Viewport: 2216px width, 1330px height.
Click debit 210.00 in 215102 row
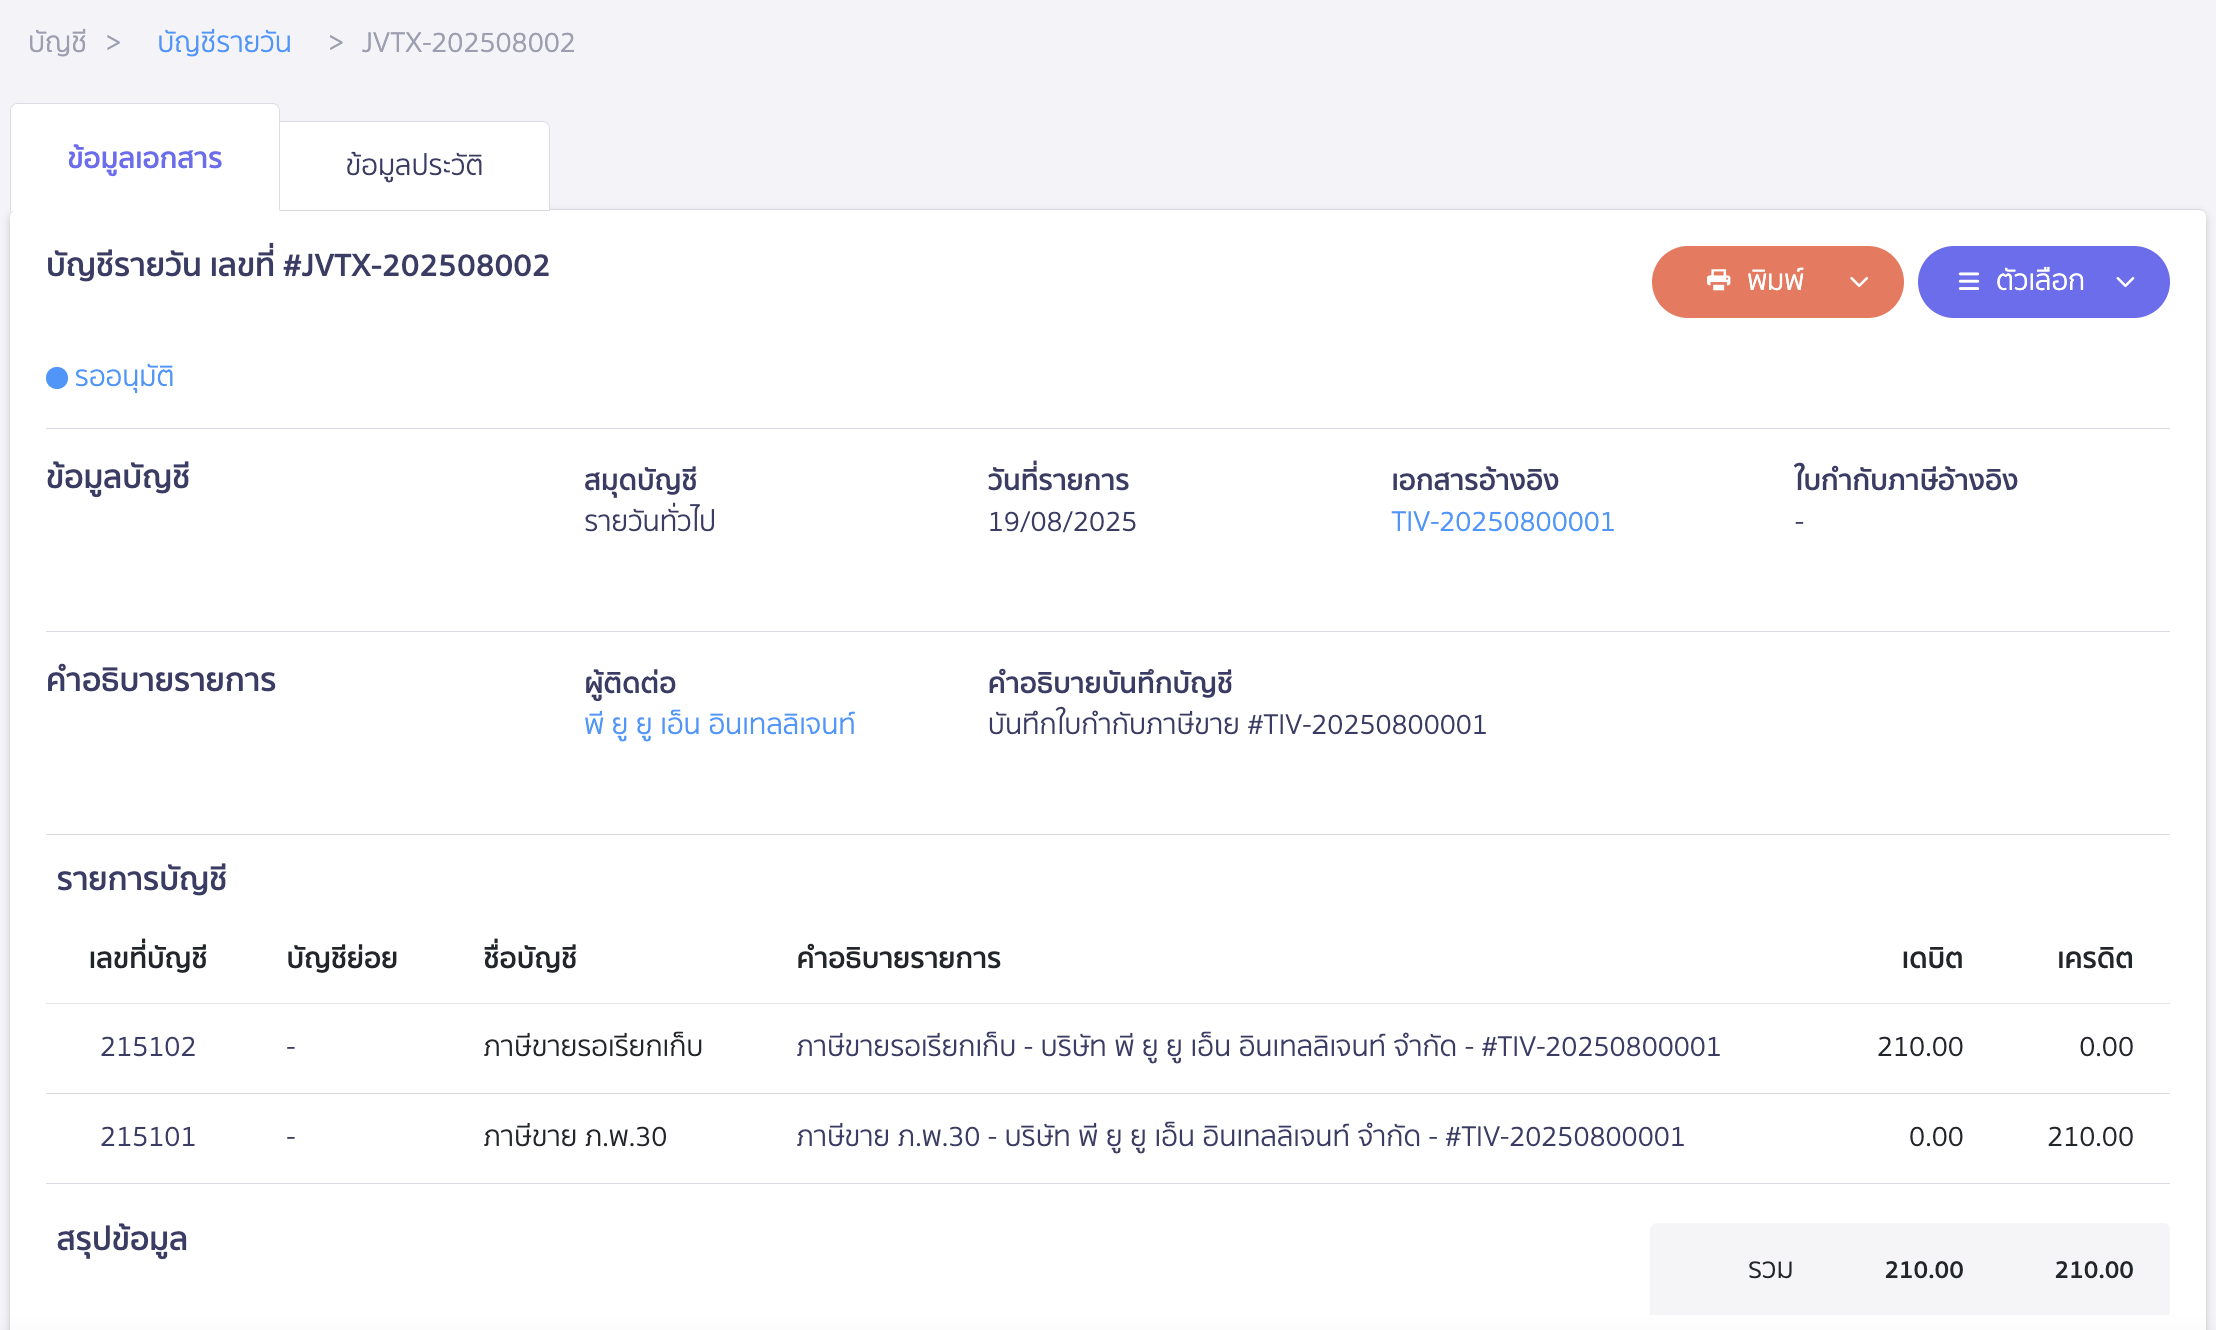(1920, 1047)
